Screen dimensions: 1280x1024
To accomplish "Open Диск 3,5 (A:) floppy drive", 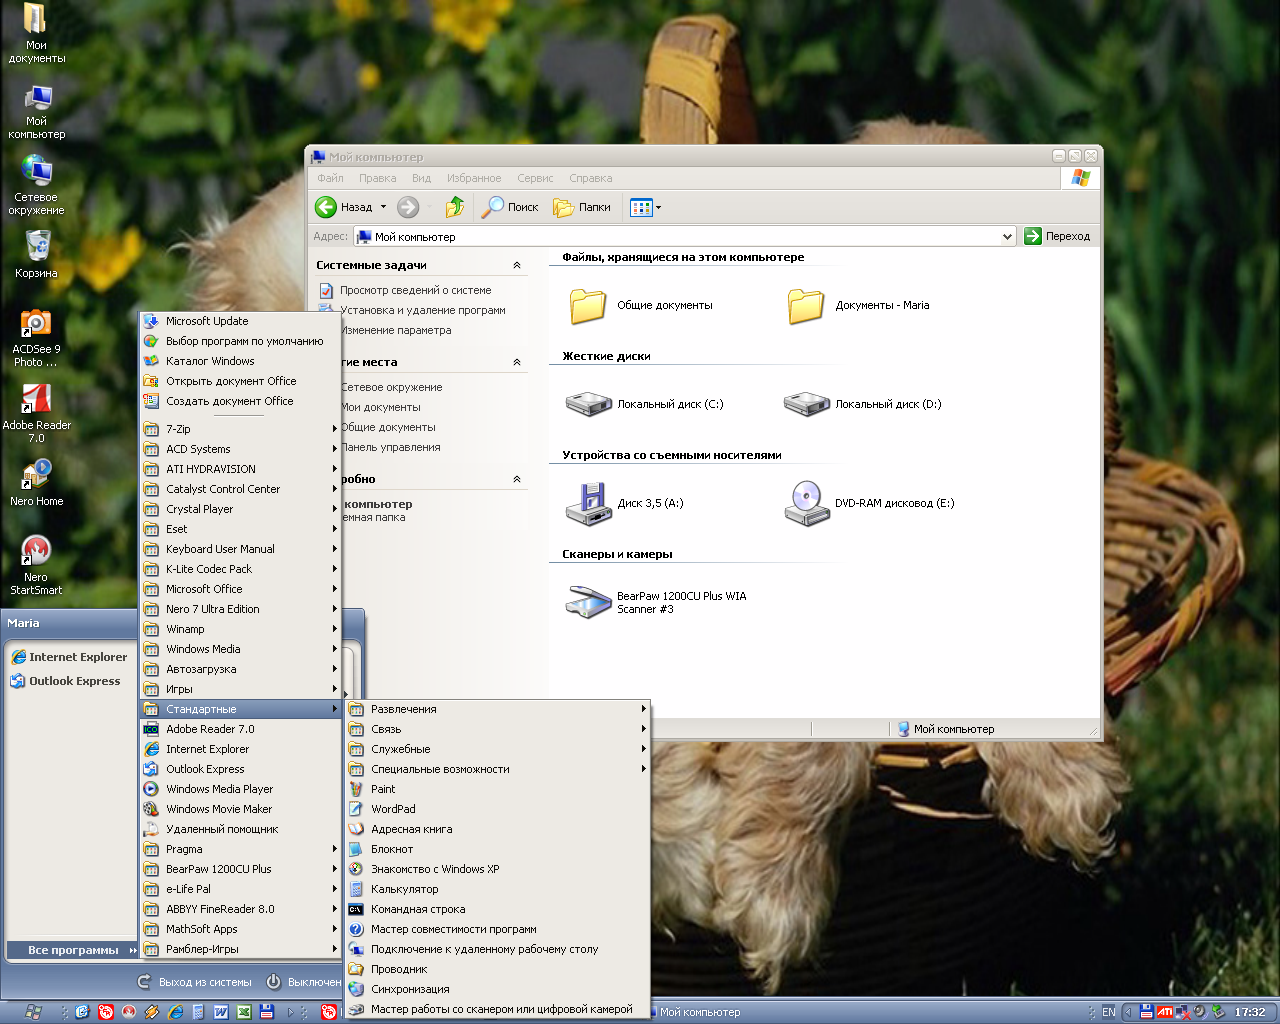I will [x=625, y=503].
